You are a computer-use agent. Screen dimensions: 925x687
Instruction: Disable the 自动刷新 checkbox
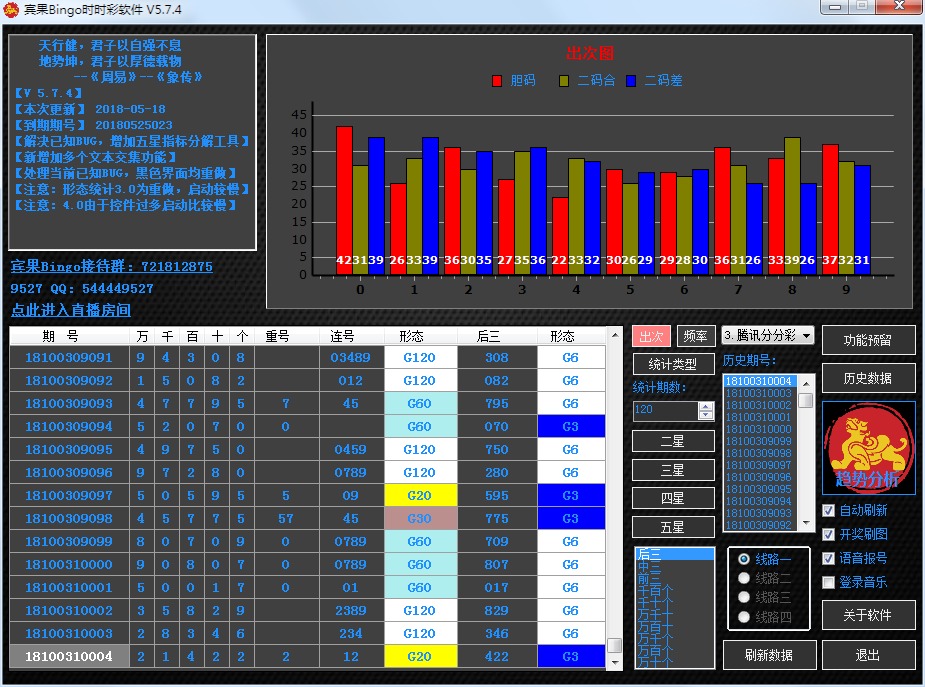[828, 511]
